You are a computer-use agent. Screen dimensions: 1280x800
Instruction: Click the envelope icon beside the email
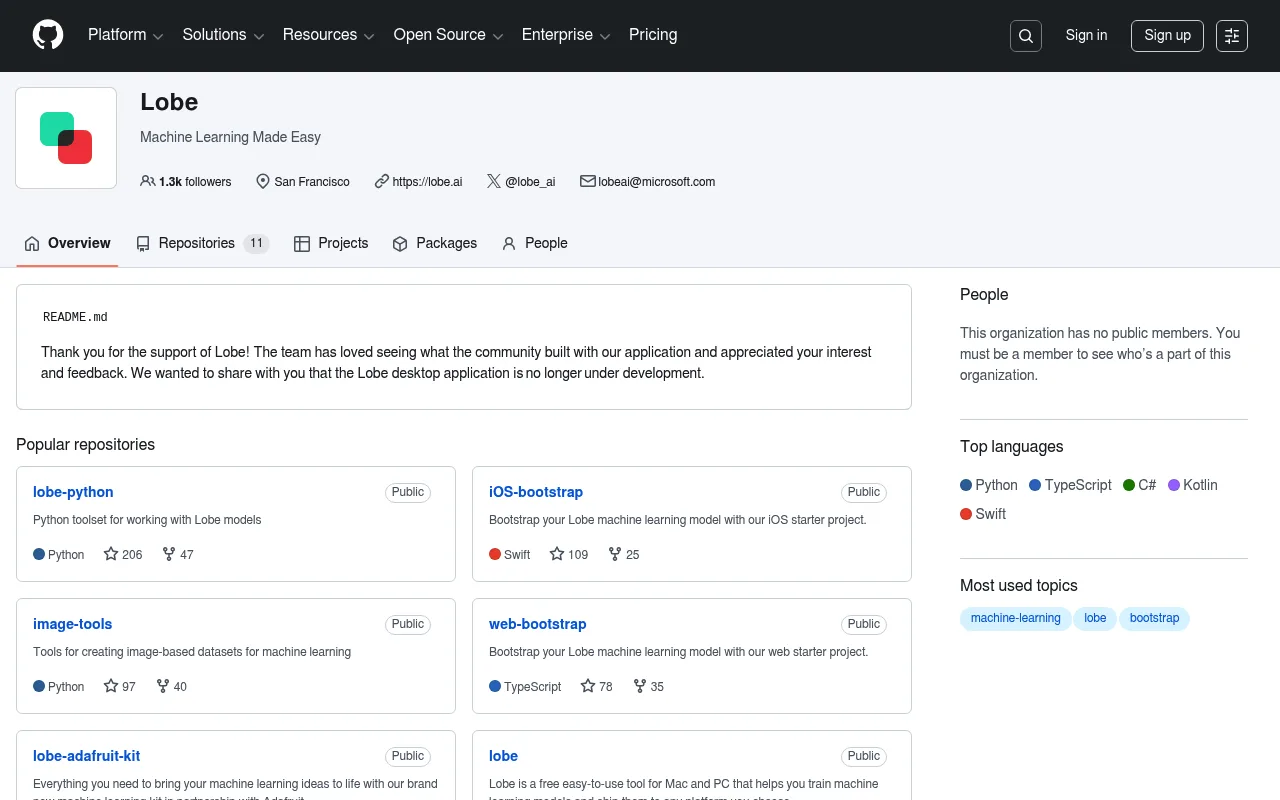(x=588, y=181)
